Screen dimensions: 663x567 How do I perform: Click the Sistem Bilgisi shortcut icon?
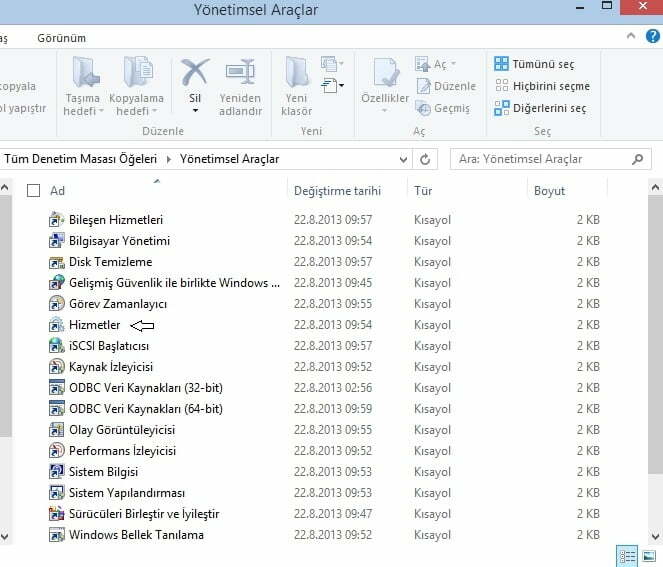point(57,471)
